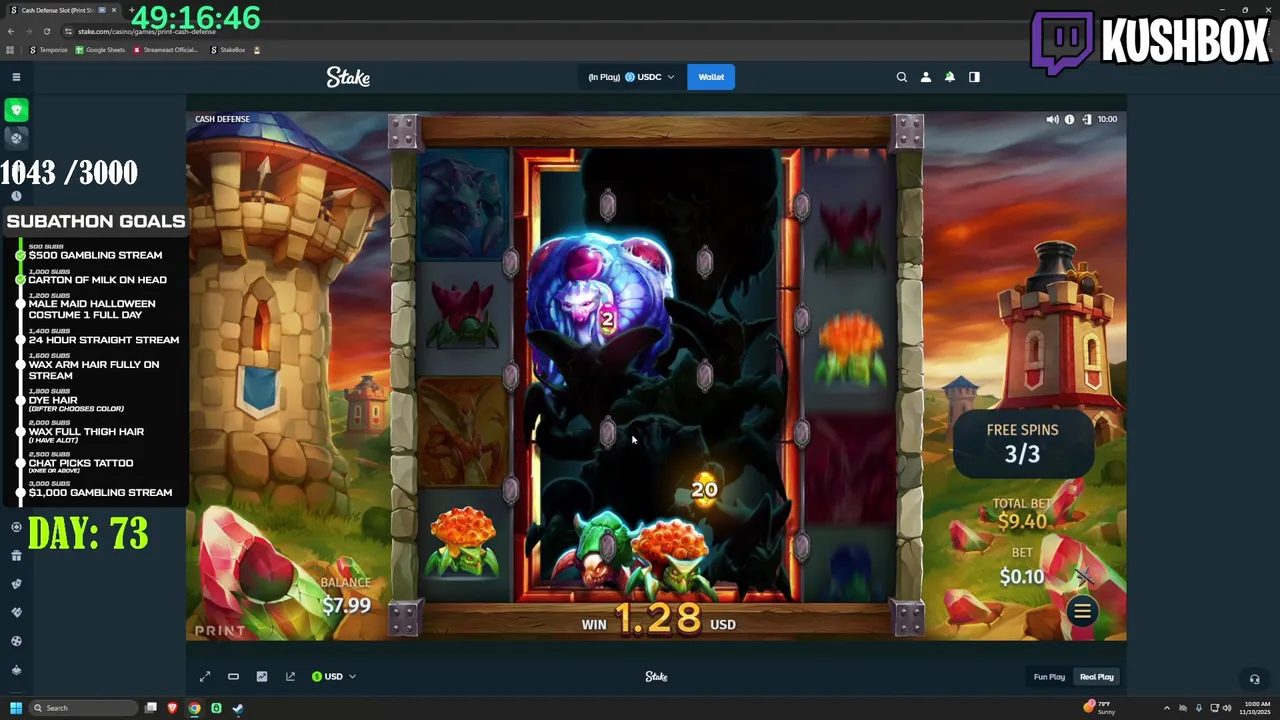This screenshot has height=720, width=1280.
Task: Open the StakeBox bookmark
Action: (x=228, y=50)
